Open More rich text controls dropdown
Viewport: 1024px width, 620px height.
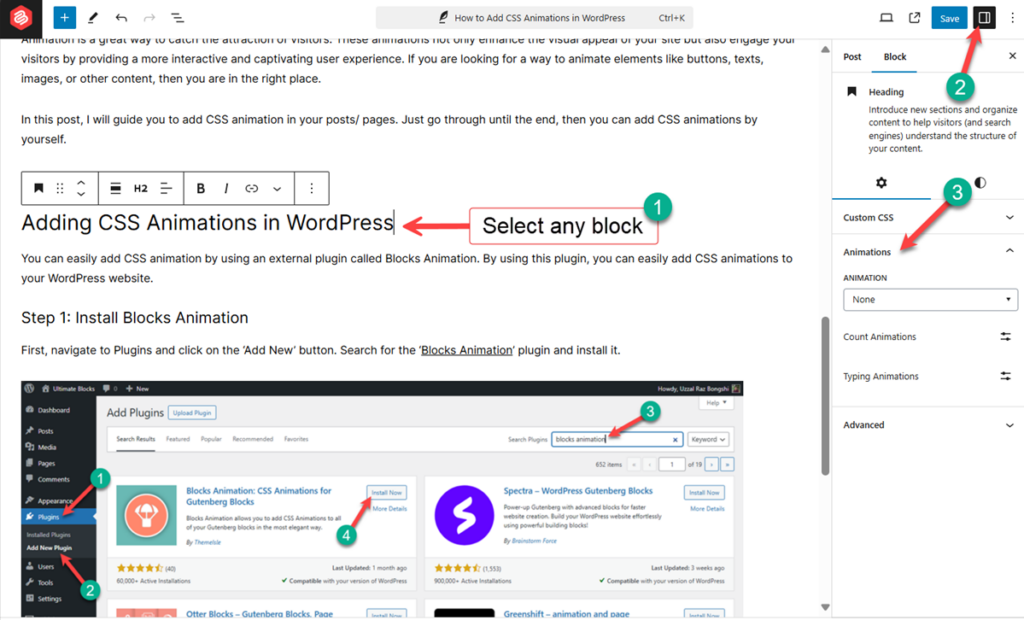(277, 188)
